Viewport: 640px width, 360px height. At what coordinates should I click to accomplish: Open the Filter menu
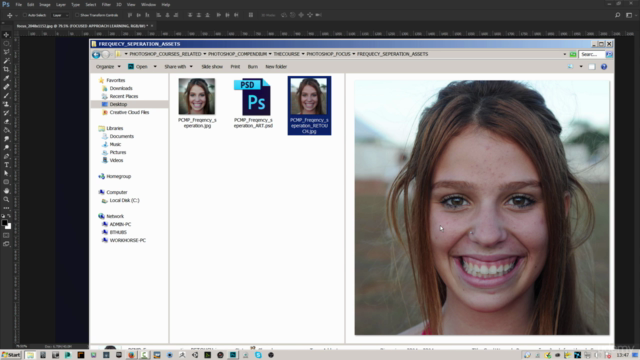(106, 4)
